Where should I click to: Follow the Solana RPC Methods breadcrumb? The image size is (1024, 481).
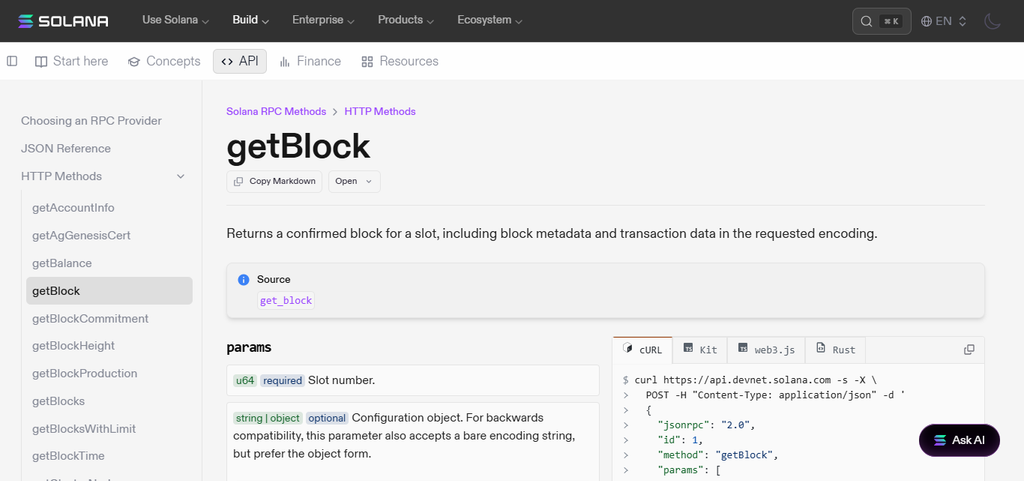[x=276, y=112]
